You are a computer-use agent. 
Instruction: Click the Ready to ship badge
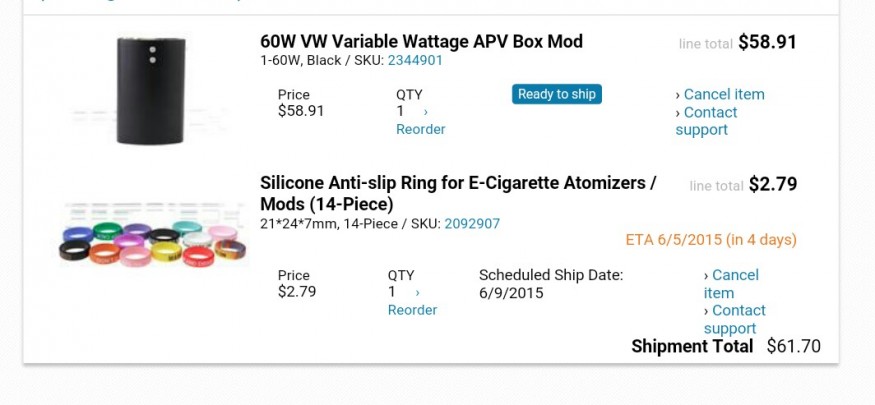click(556, 94)
